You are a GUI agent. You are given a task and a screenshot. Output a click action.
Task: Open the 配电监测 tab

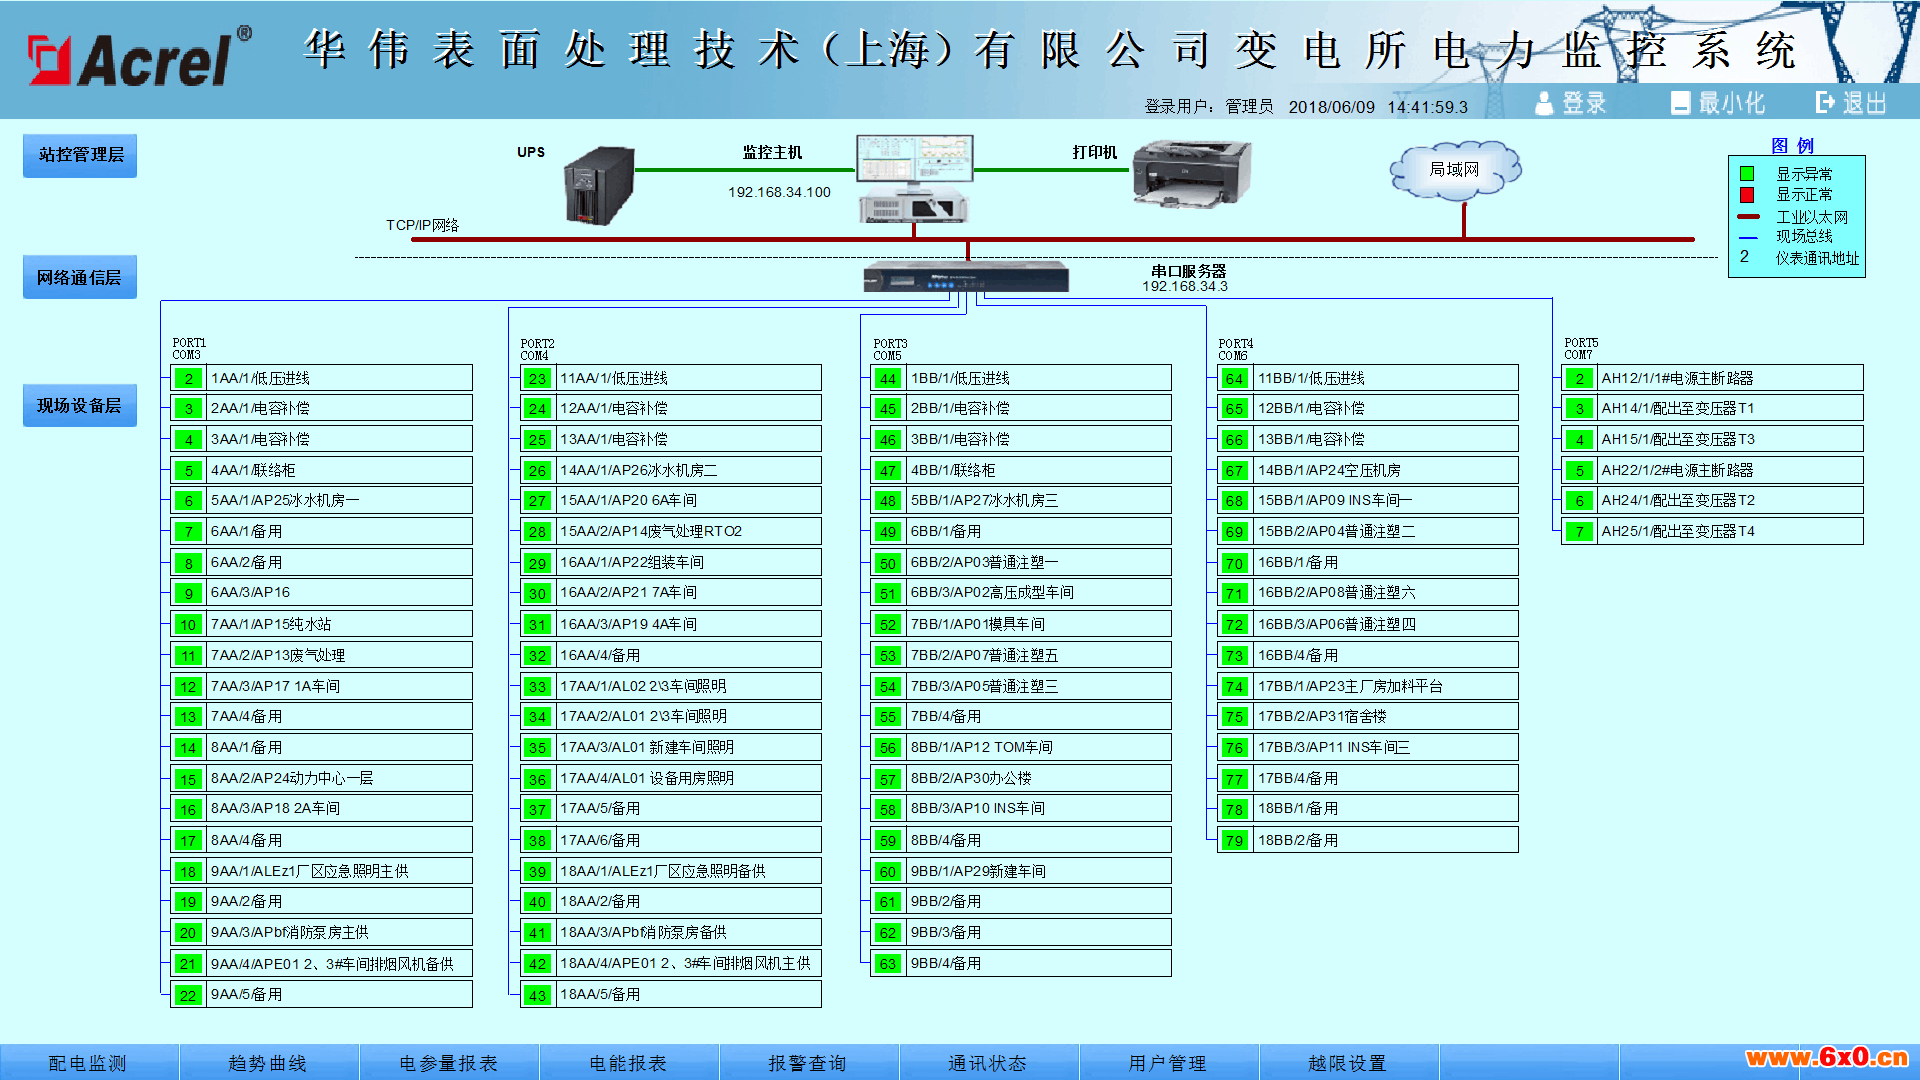(88, 1063)
